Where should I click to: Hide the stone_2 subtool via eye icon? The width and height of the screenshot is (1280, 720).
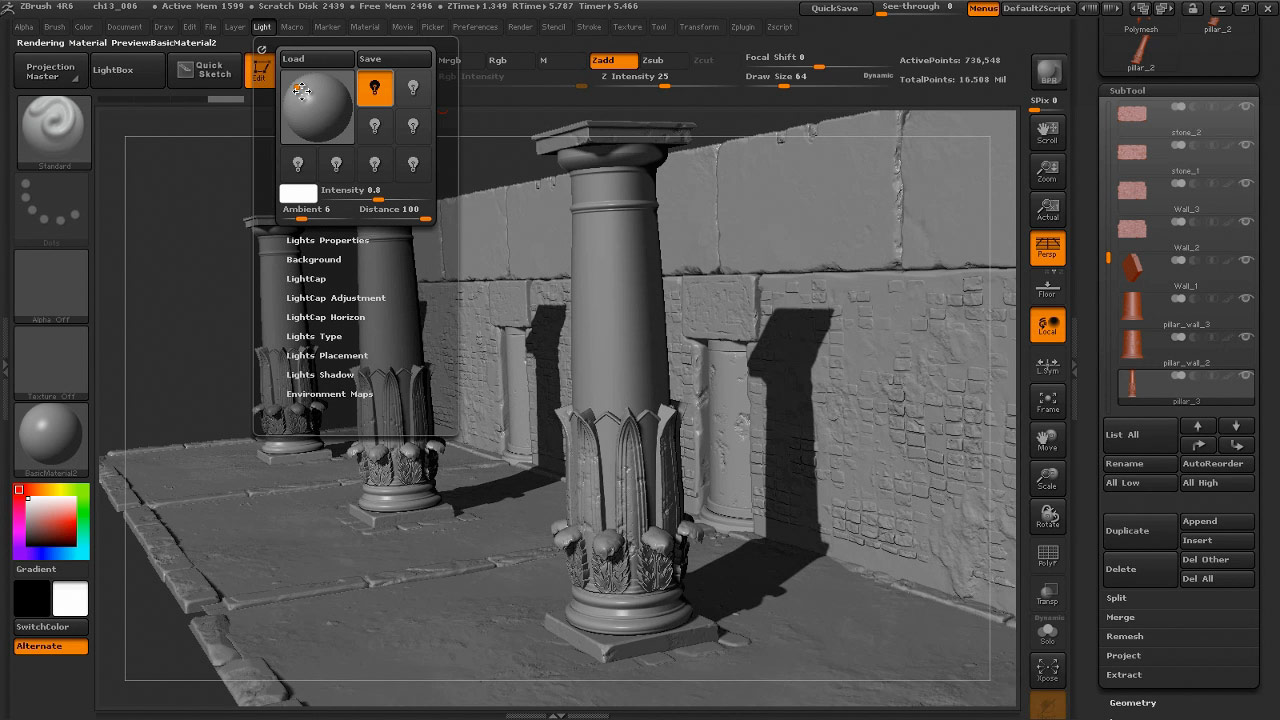coord(1246,106)
